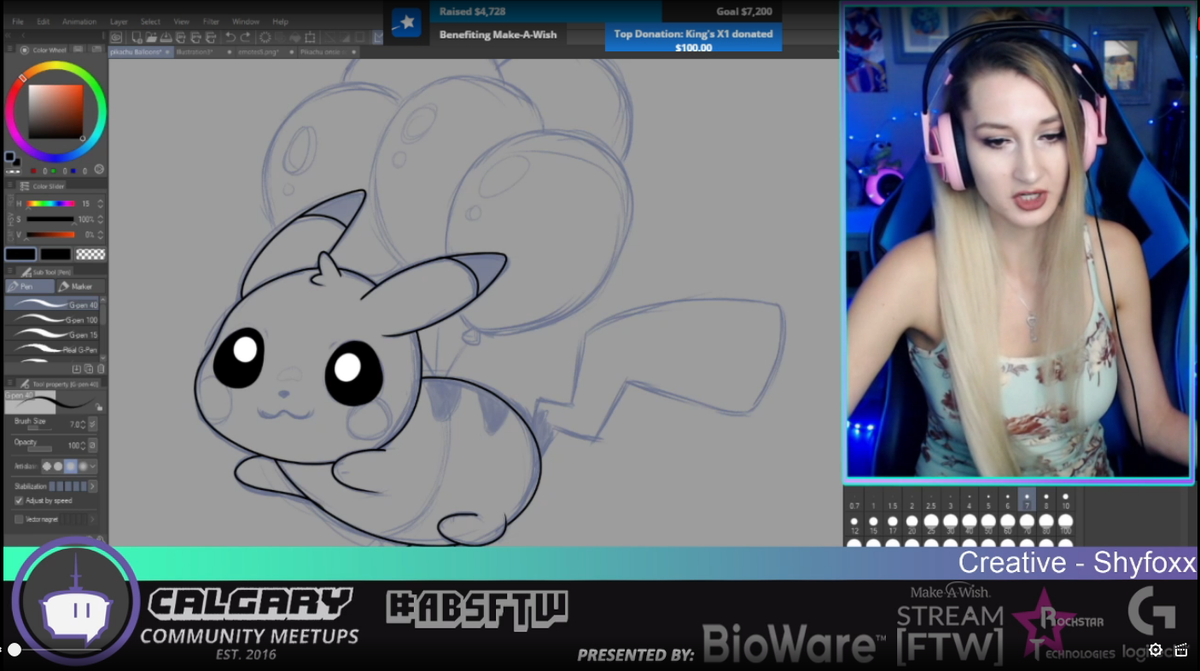Select the first anti-aliasing option (none)
The image size is (1200, 671).
pyautogui.click(x=46, y=466)
